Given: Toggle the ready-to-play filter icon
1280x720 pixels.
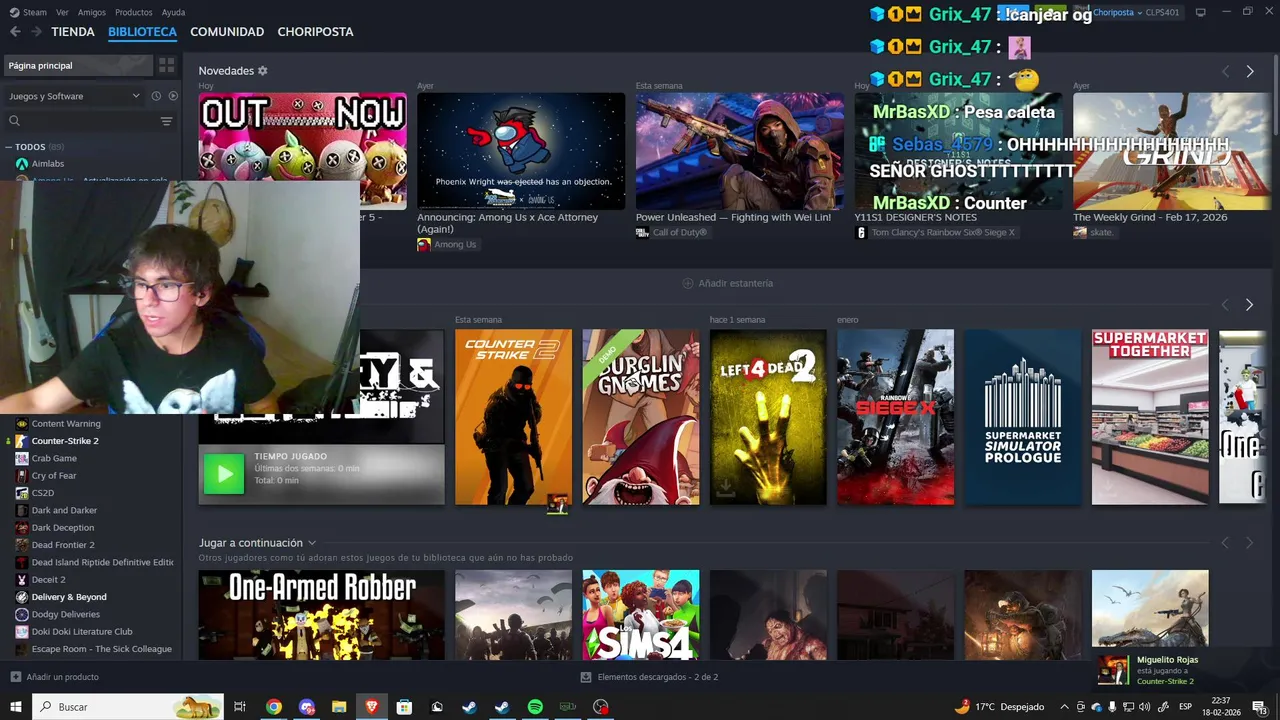Looking at the screenshot, I should (173, 96).
